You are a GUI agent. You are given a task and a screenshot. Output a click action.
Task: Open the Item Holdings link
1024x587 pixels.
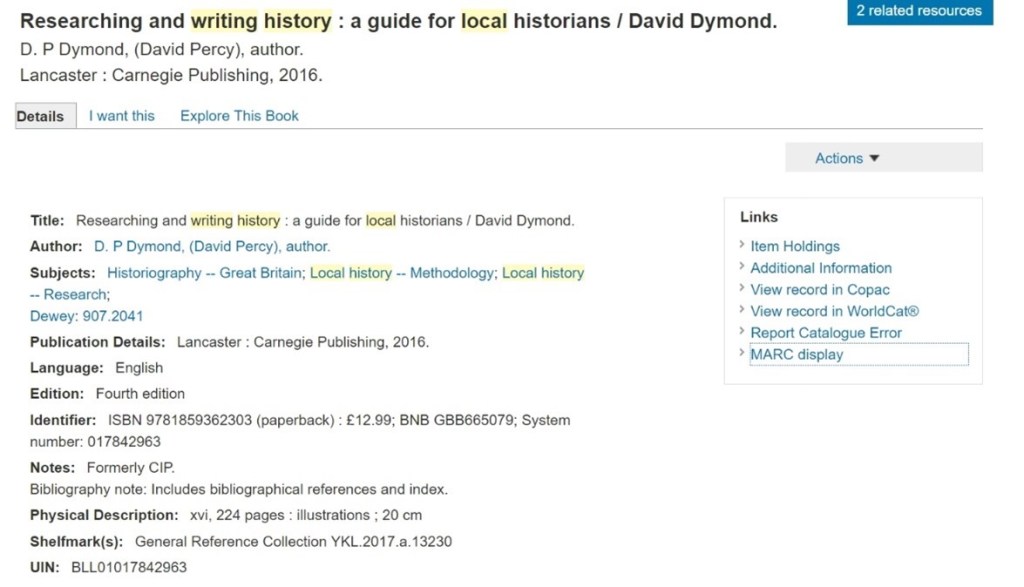tap(795, 246)
